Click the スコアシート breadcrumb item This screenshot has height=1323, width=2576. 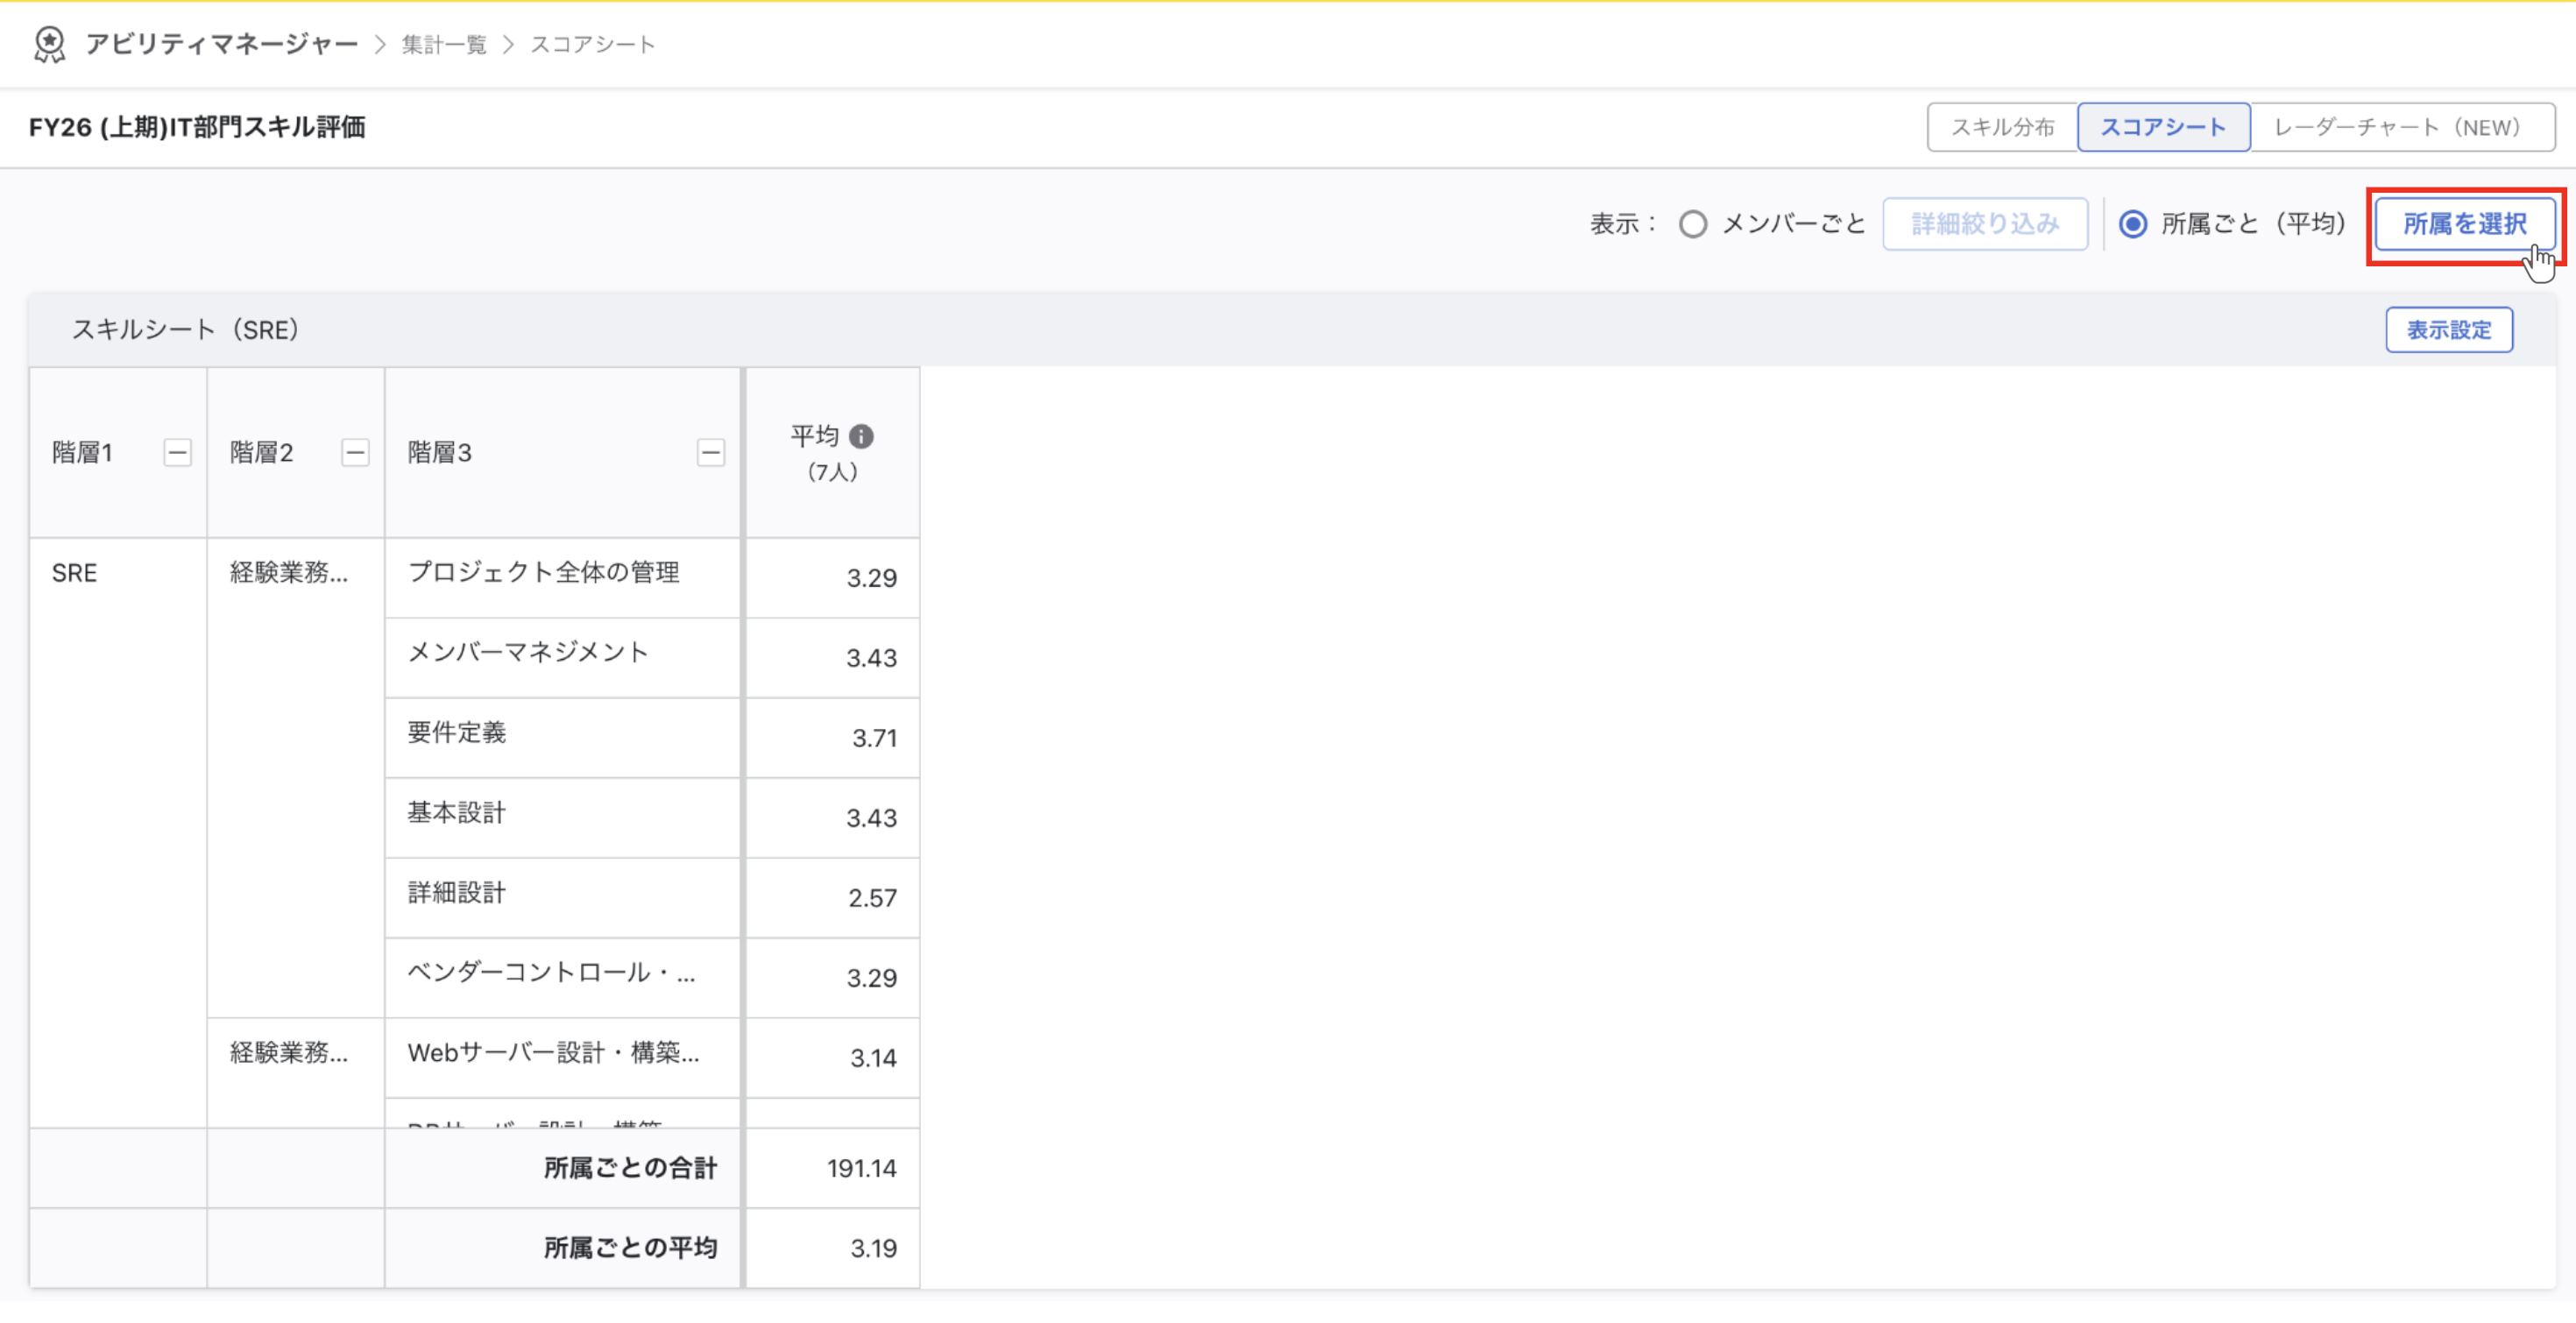tap(592, 44)
